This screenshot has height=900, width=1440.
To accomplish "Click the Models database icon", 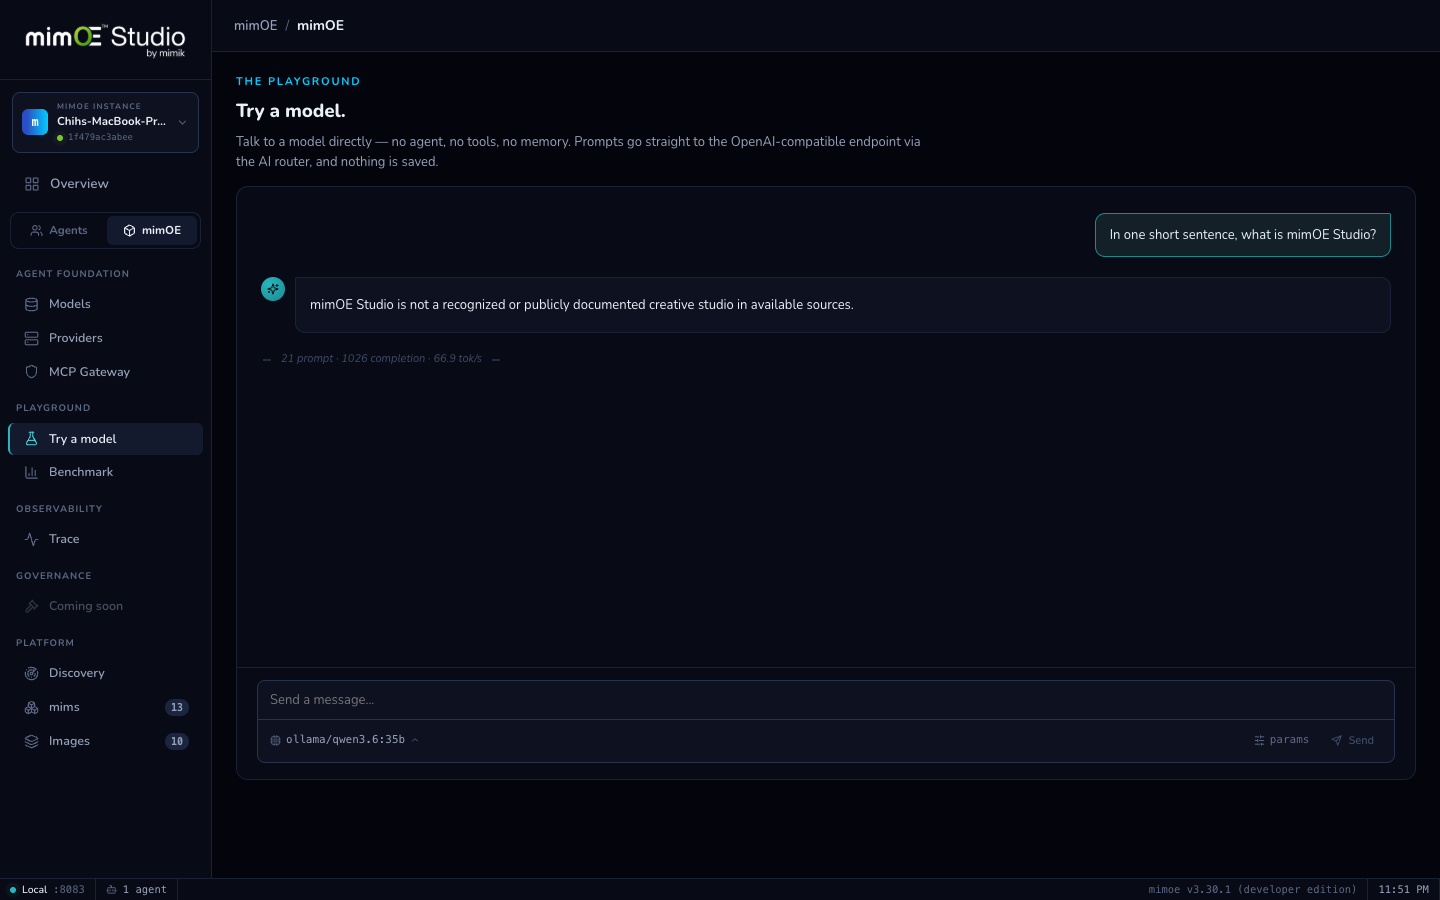I will click(x=32, y=304).
